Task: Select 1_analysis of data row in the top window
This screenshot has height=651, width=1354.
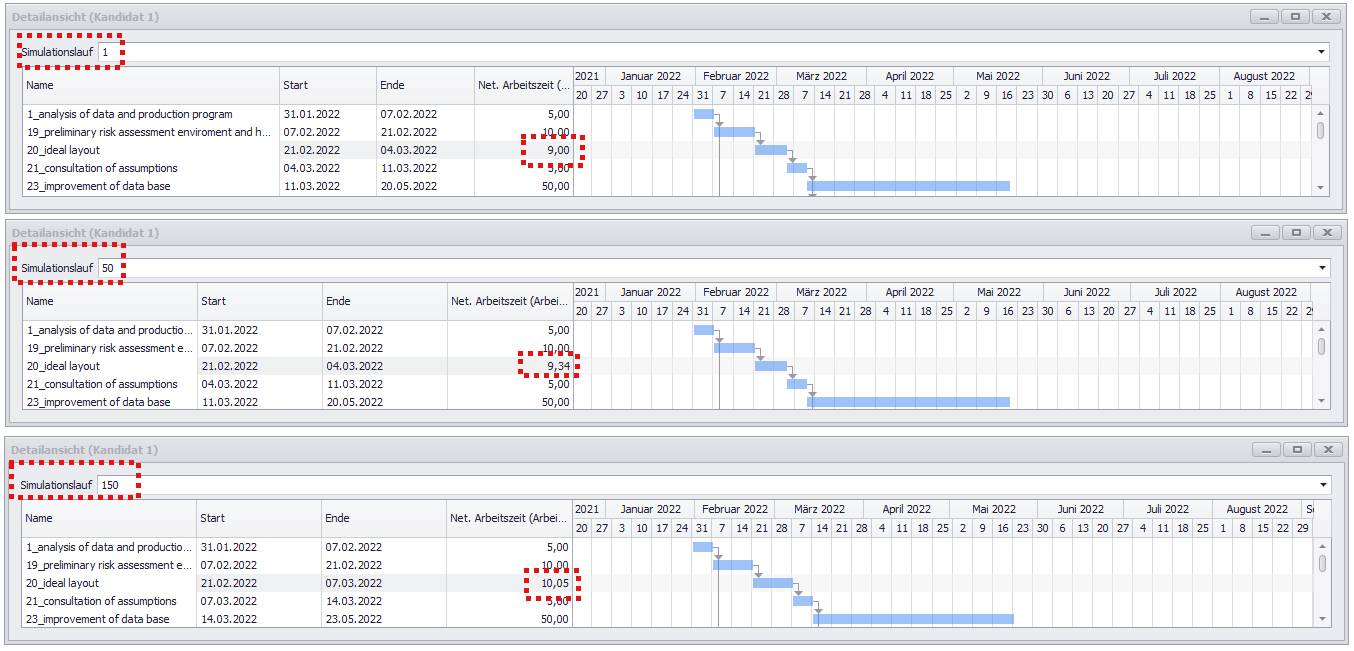Action: [x=129, y=114]
